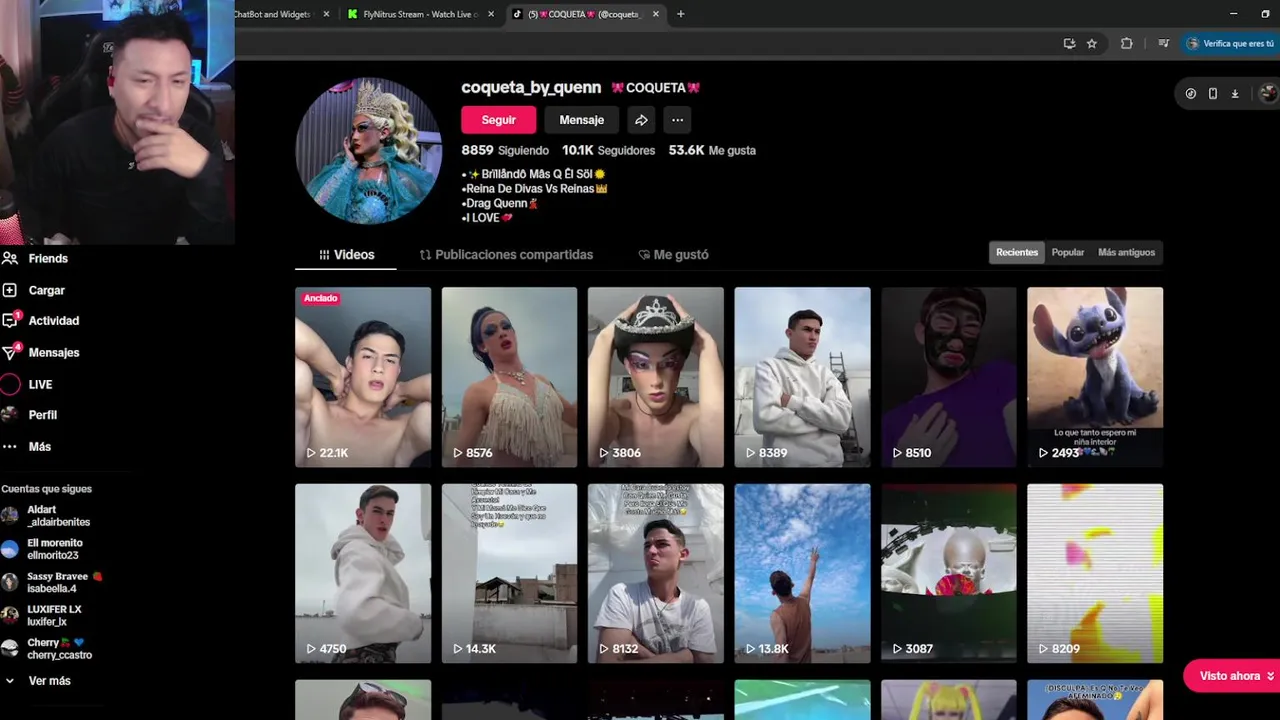Image resolution: width=1280 pixels, height=720 pixels.
Task: Click the Cuentas que sigues heading
Action: 47,489
